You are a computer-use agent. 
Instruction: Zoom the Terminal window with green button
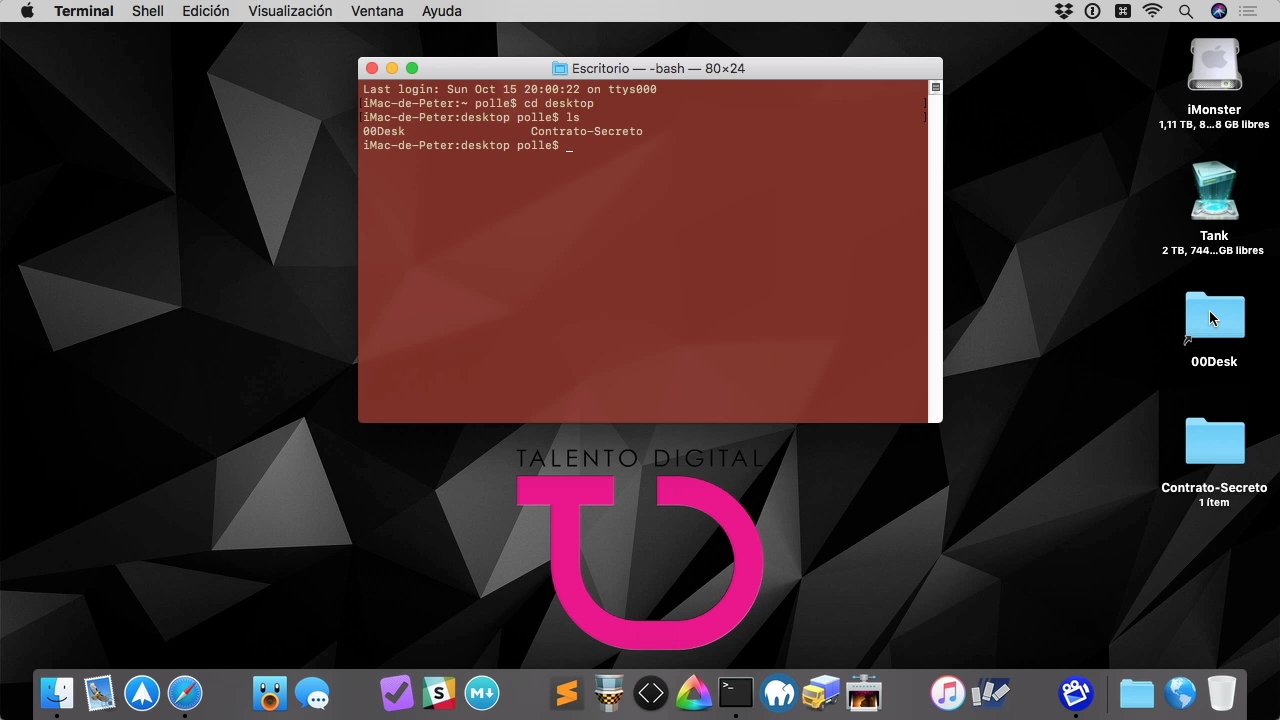coord(412,68)
